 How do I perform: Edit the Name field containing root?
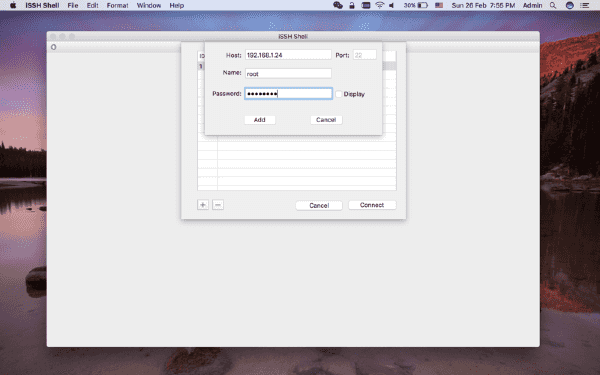(x=288, y=73)
